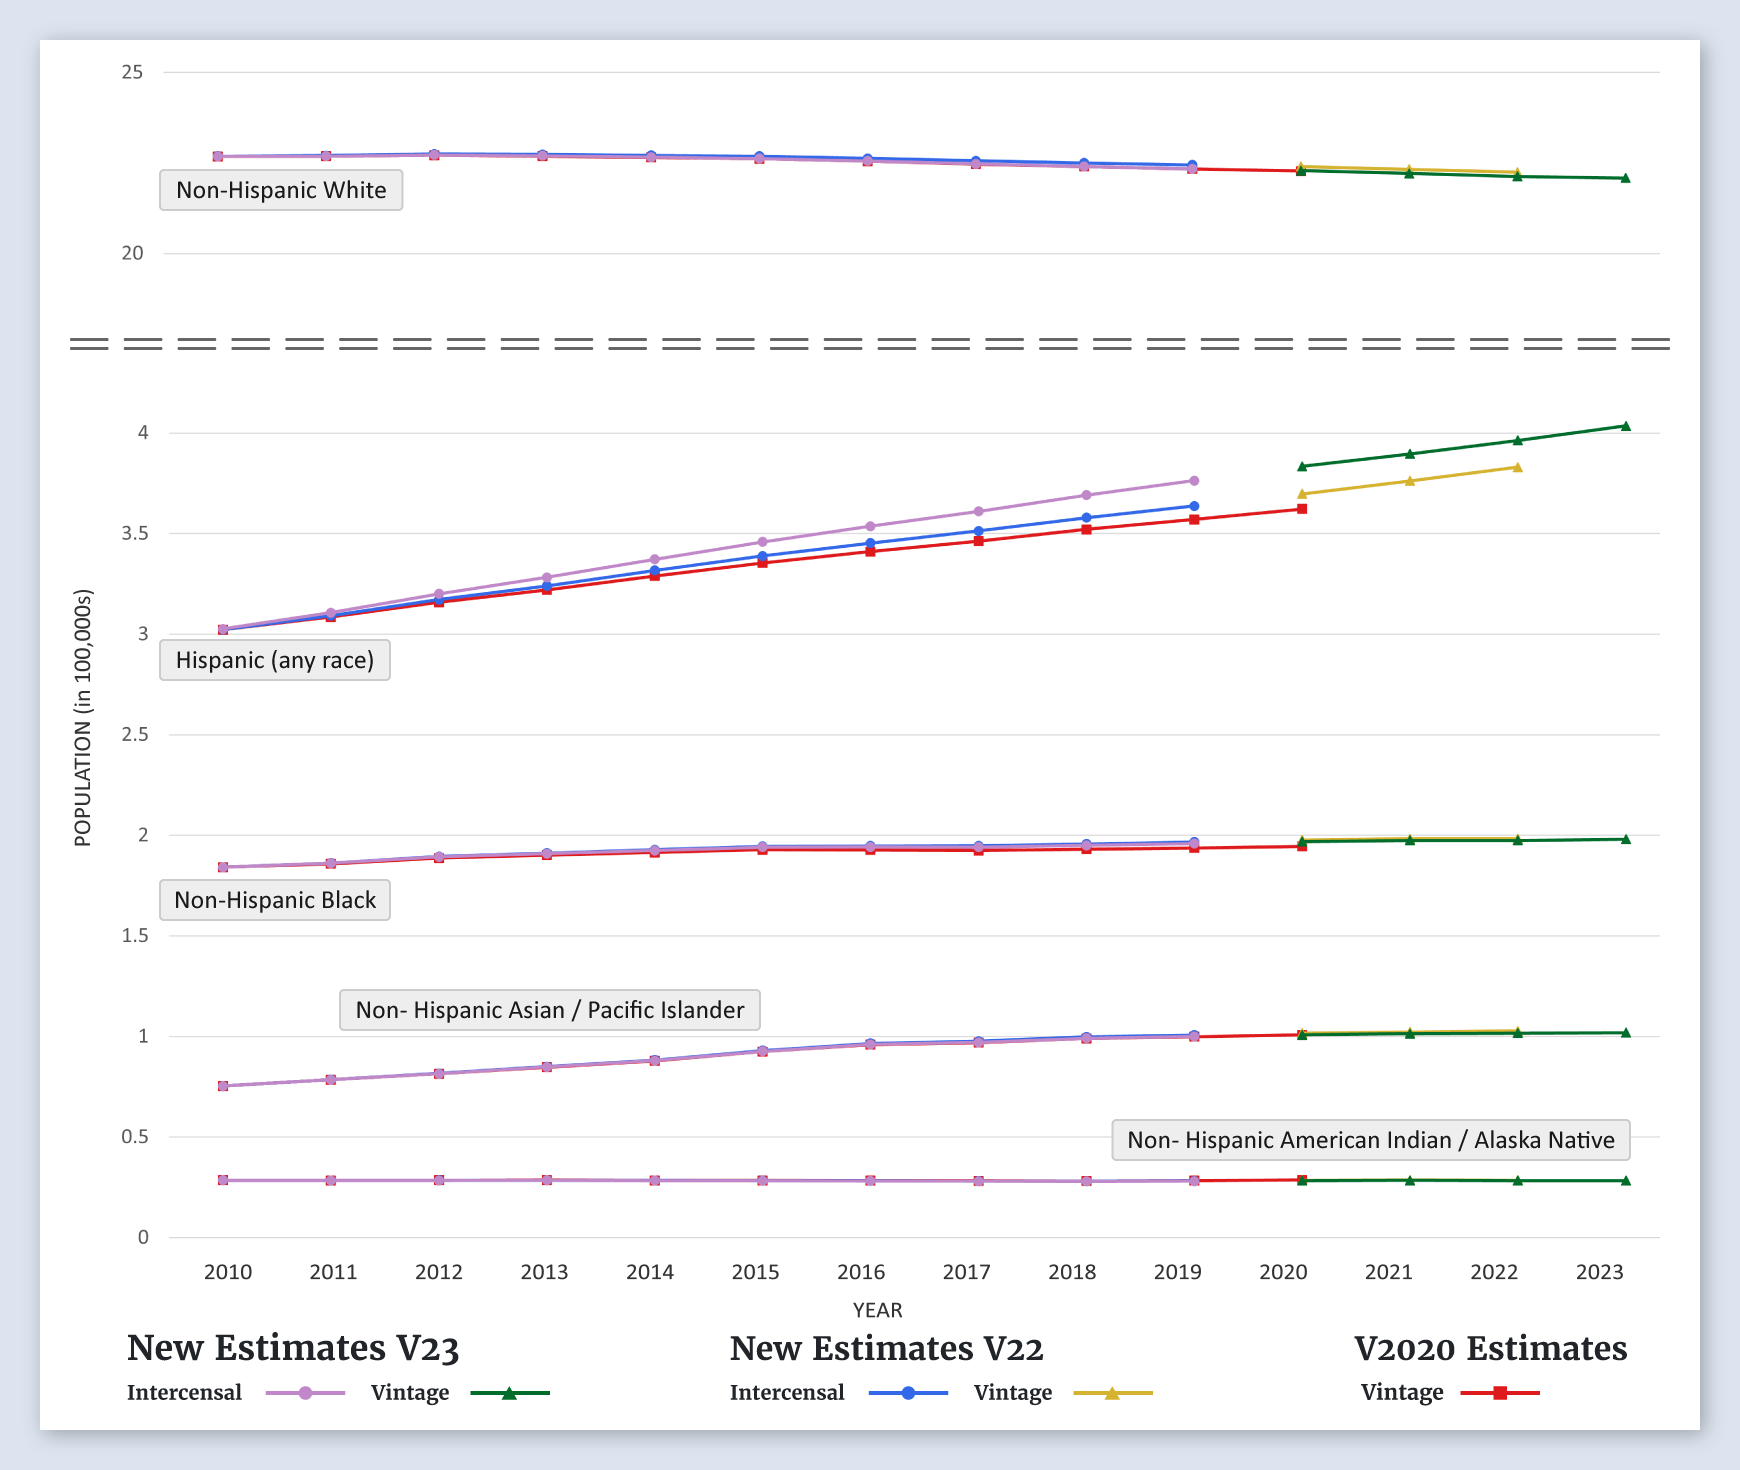The height and width of the screenshot is (1470, 1740).
Task: Pick the blue 2019 point on Hispanic line
Action: click(1194, 506)
